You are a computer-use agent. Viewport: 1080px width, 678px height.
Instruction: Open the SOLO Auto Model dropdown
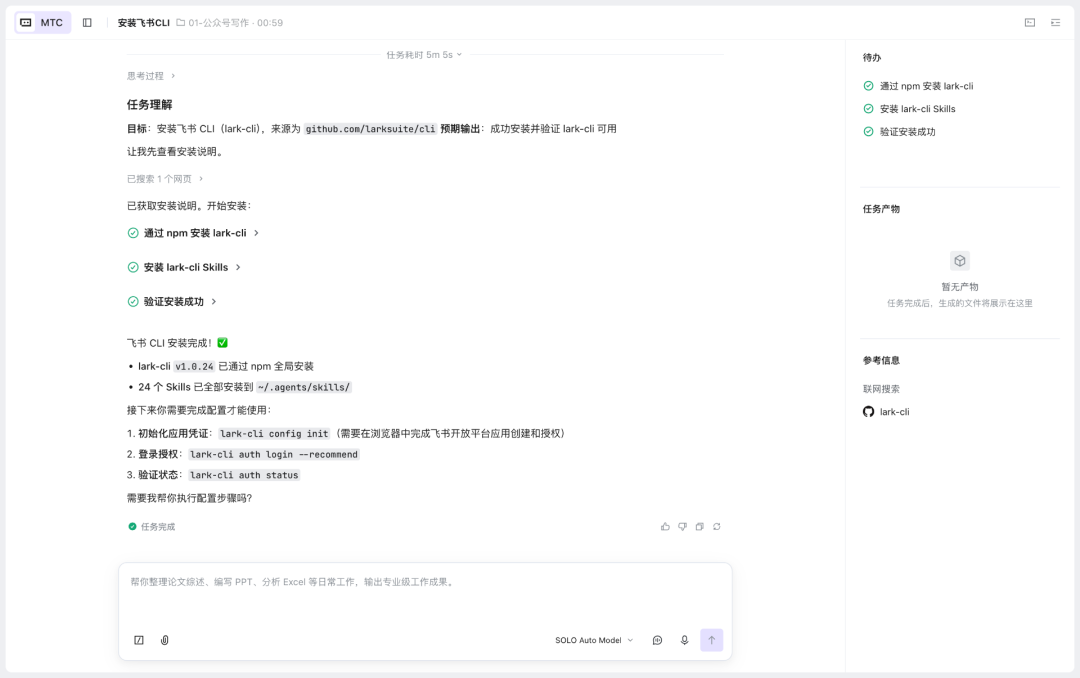594,640
